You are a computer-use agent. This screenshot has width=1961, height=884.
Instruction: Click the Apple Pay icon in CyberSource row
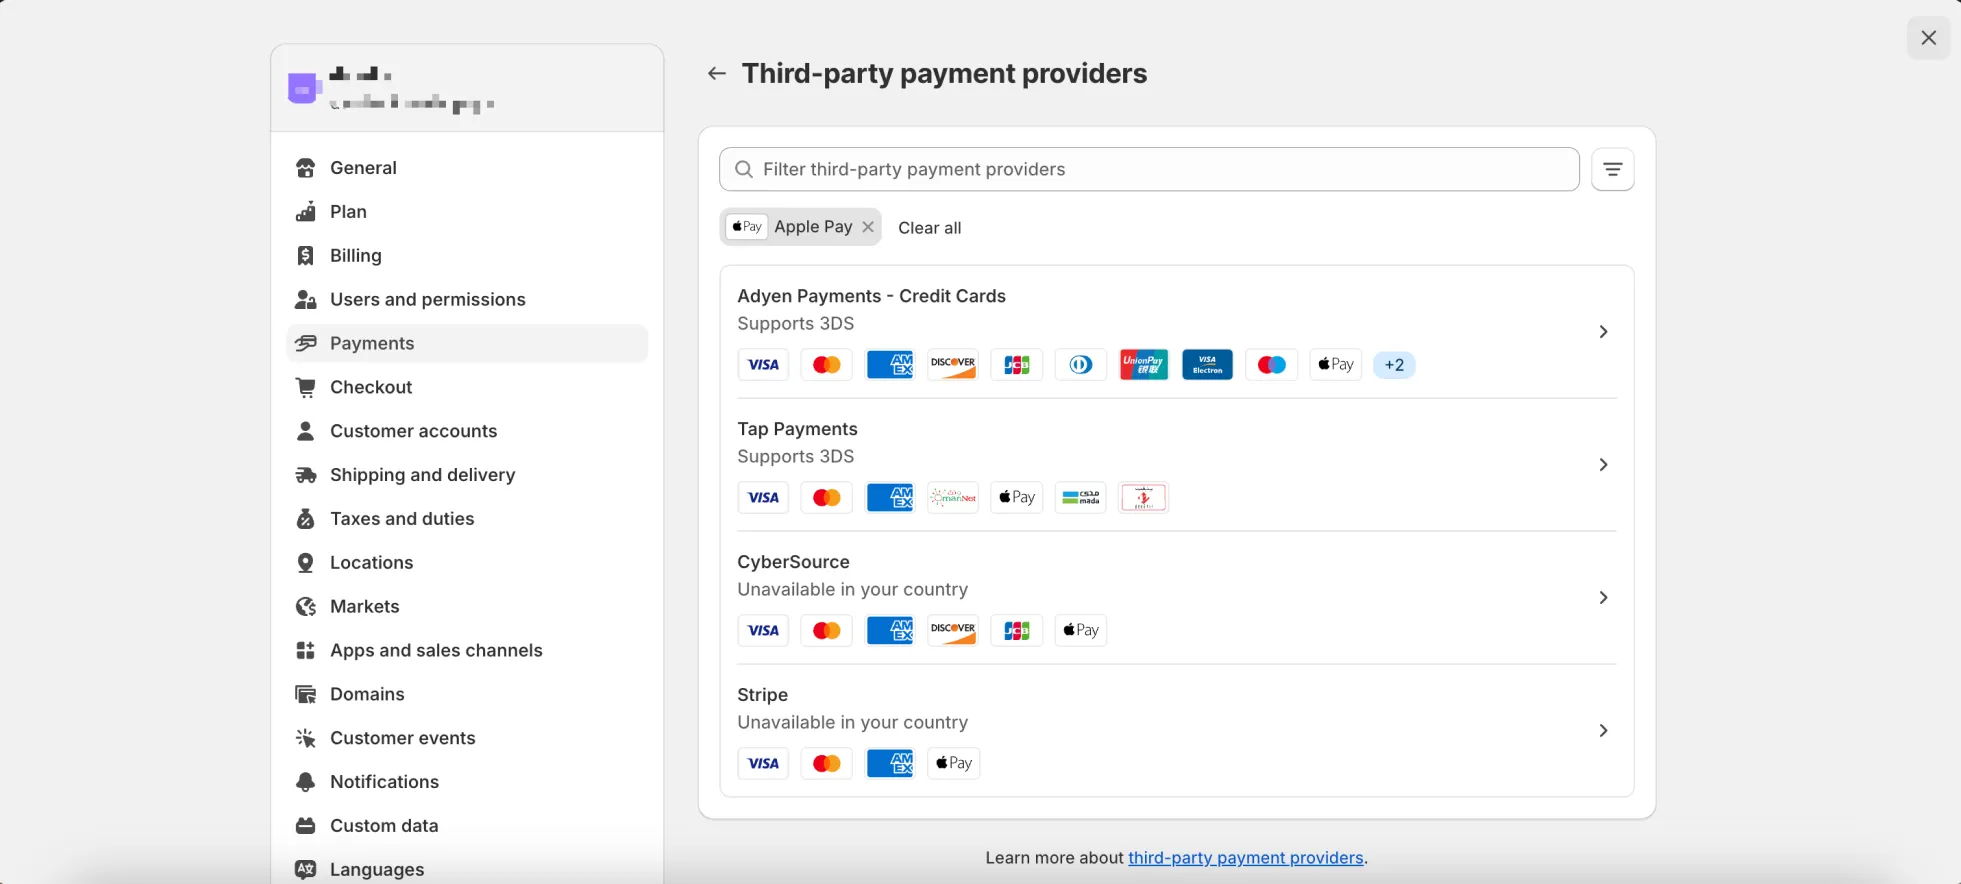(x=1080, y=631)
